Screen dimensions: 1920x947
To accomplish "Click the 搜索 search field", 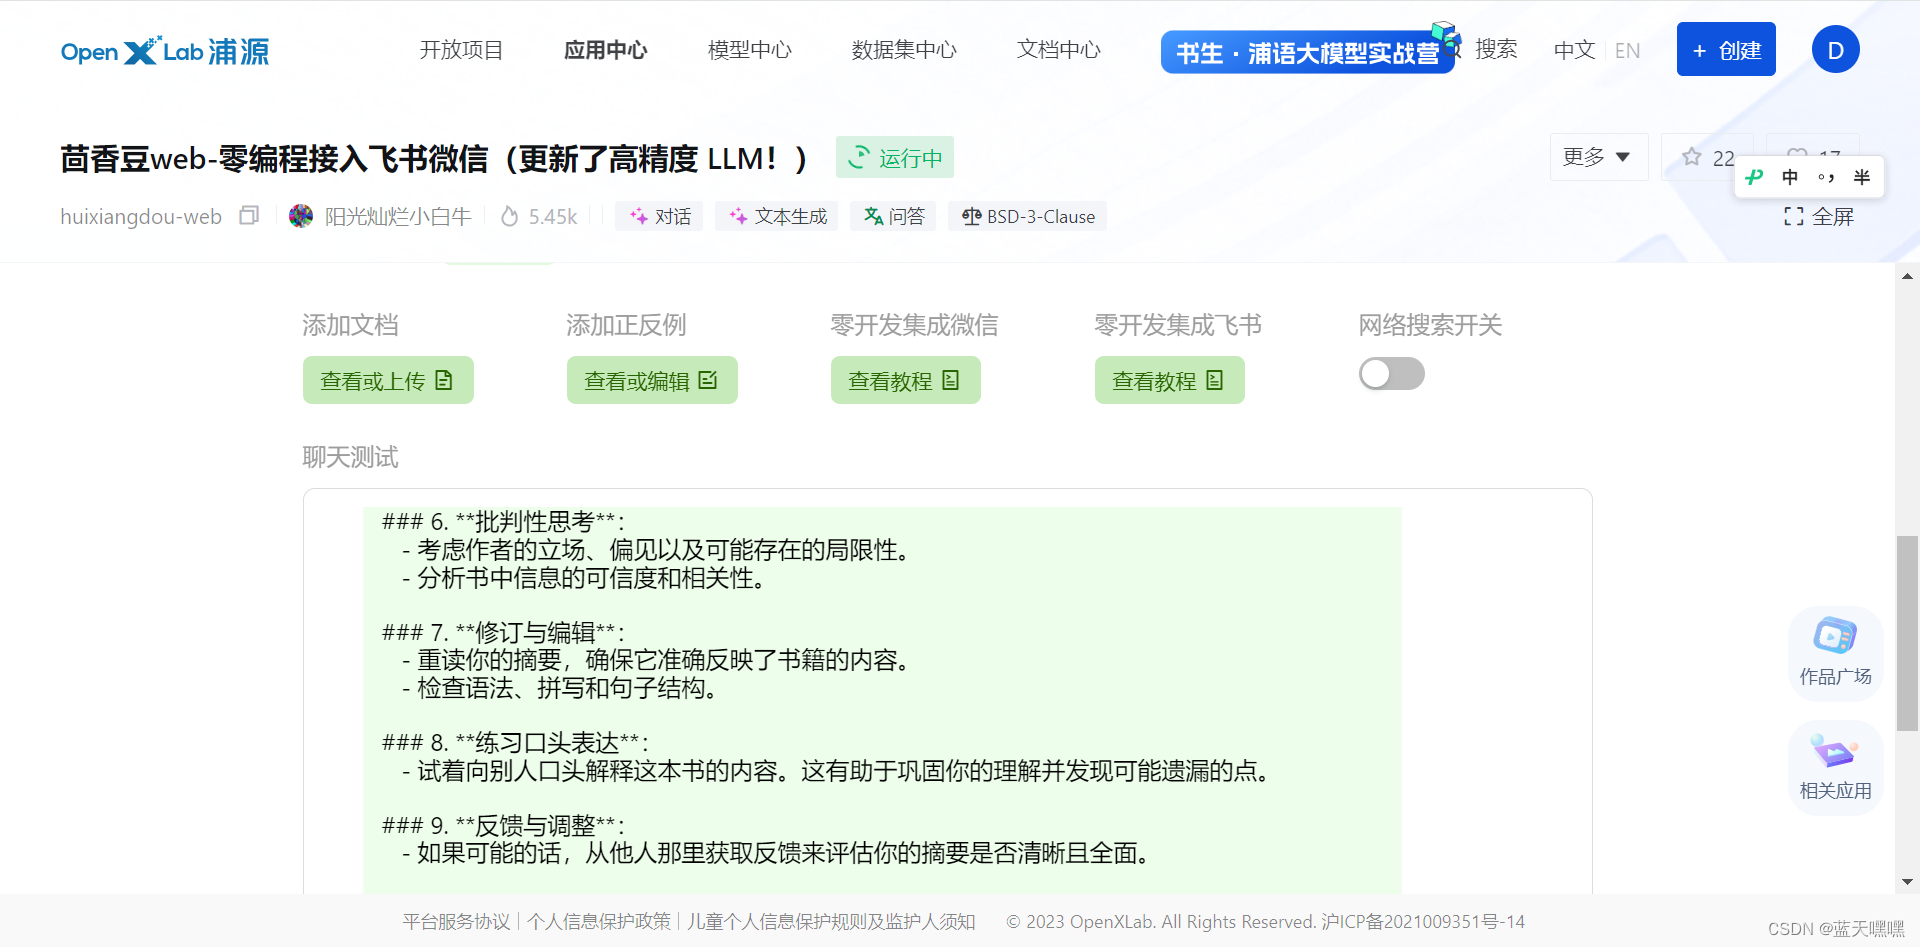I will [1495, 50].
